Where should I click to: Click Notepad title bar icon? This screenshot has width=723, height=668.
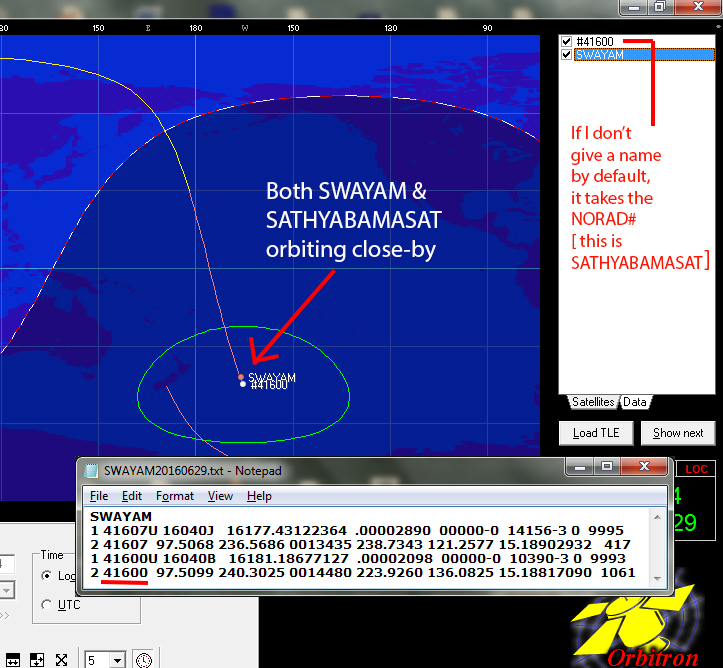click(91, 471)
